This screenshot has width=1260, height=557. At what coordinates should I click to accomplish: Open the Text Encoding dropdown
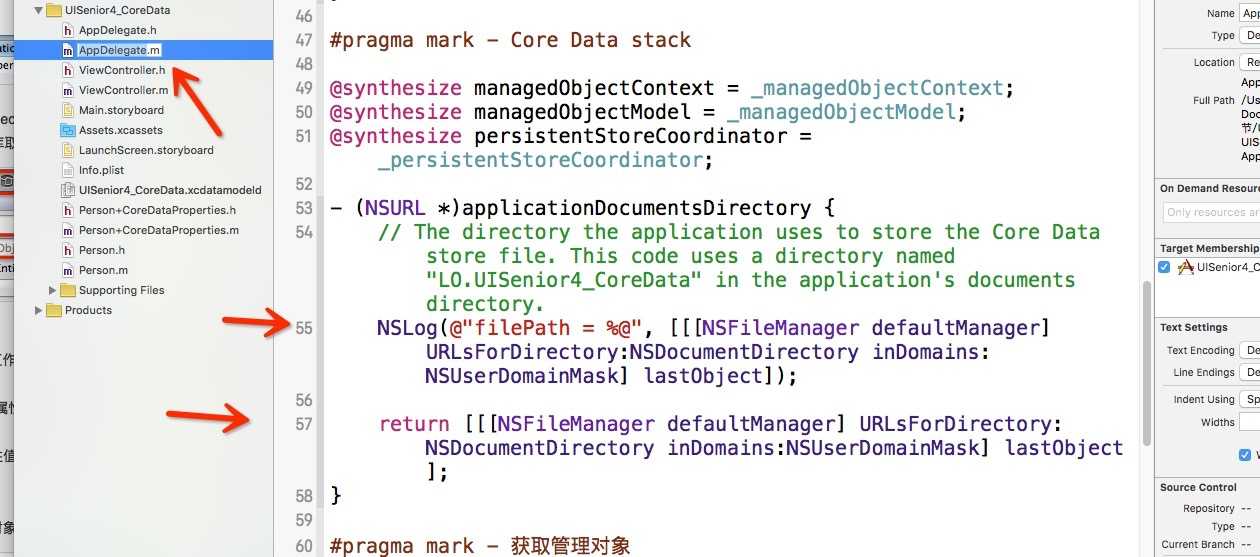point(1250,350)
